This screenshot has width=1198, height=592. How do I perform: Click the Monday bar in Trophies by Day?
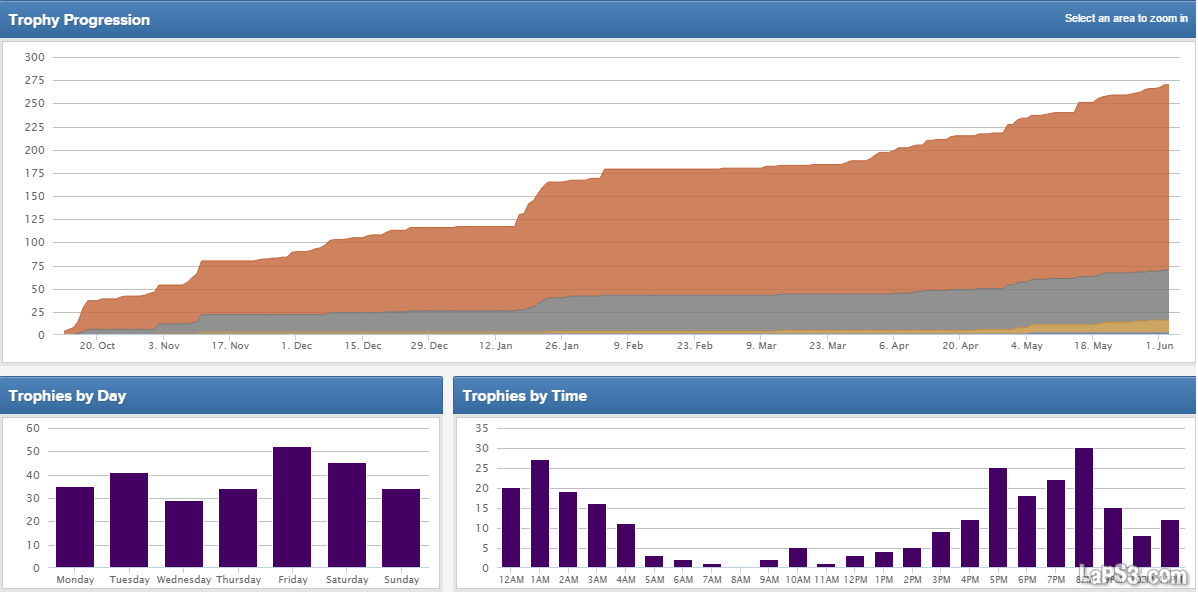pyautogui.click(x=75, y=527)
